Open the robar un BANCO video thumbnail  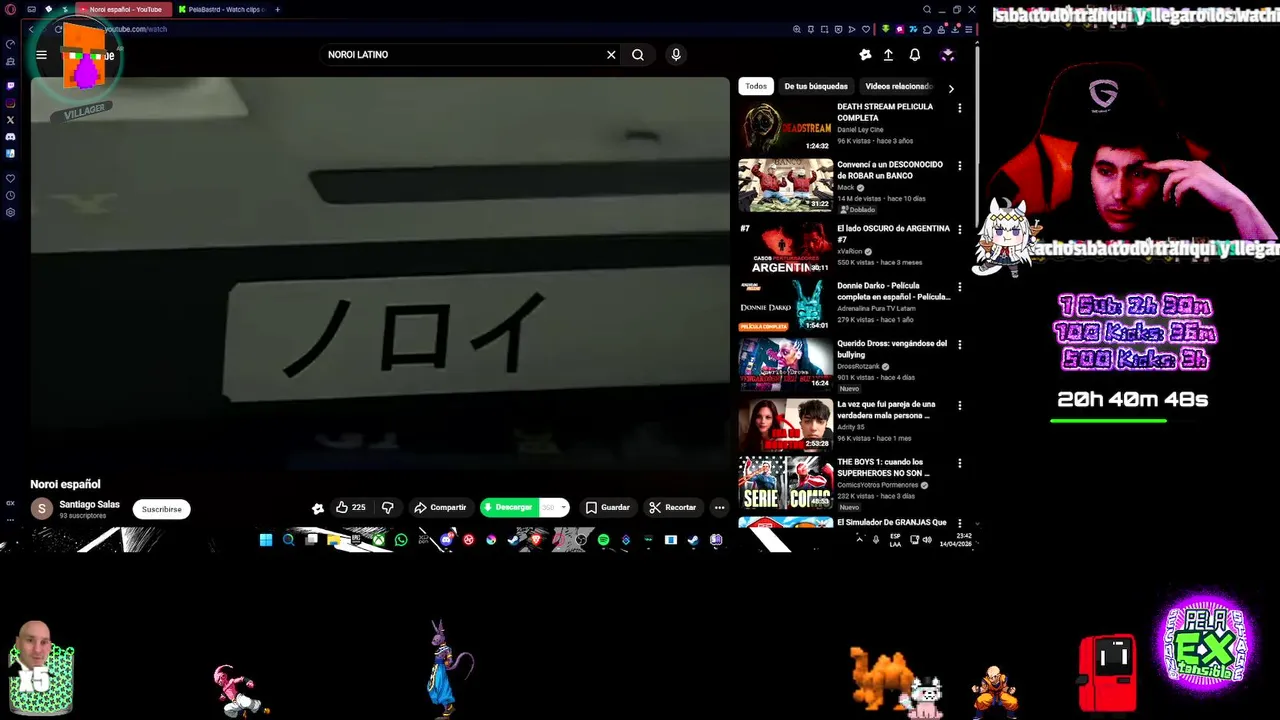pyautogui.click(x=786, y=185)
